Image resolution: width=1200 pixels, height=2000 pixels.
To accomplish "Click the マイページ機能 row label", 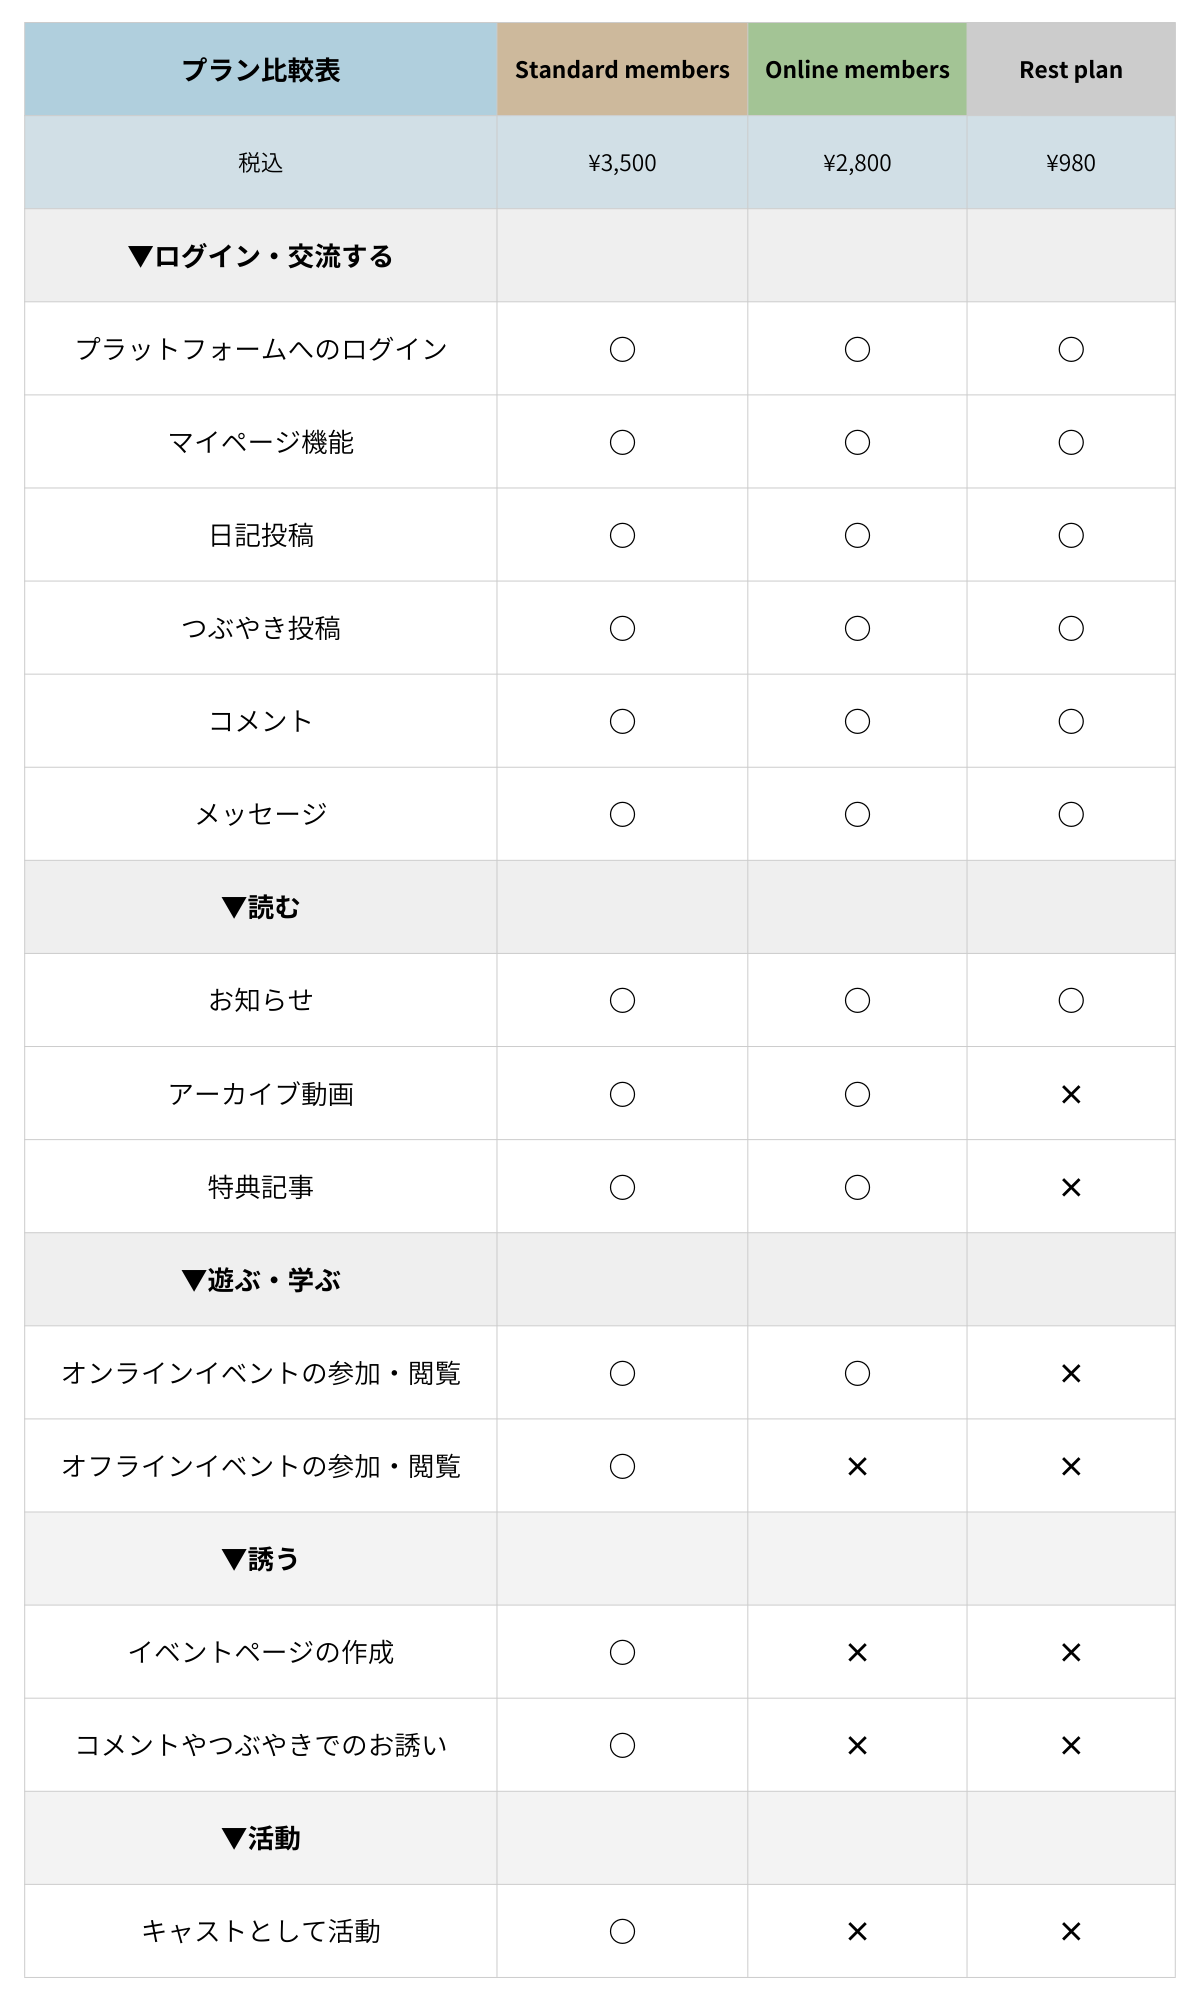I will (x=260, y=442).
